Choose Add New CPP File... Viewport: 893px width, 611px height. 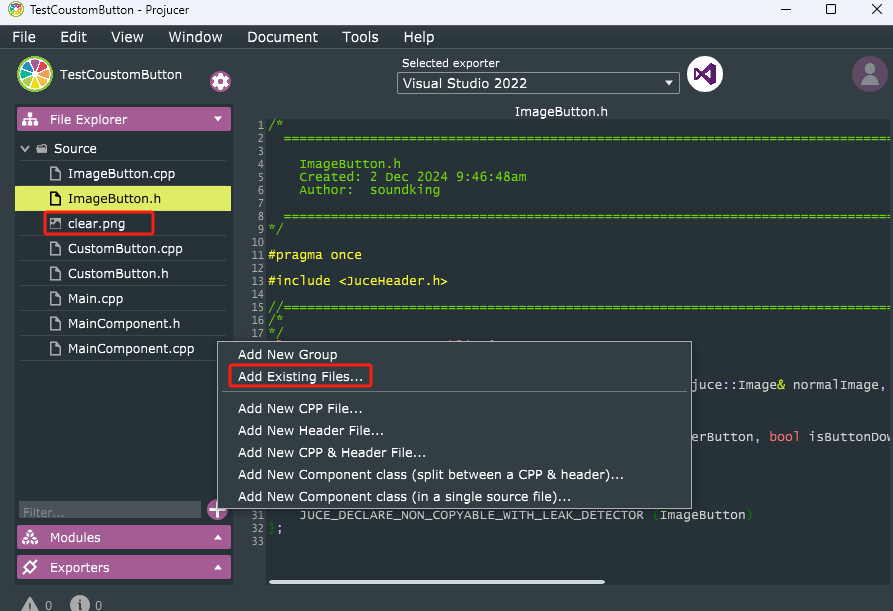tap(454, 408)
